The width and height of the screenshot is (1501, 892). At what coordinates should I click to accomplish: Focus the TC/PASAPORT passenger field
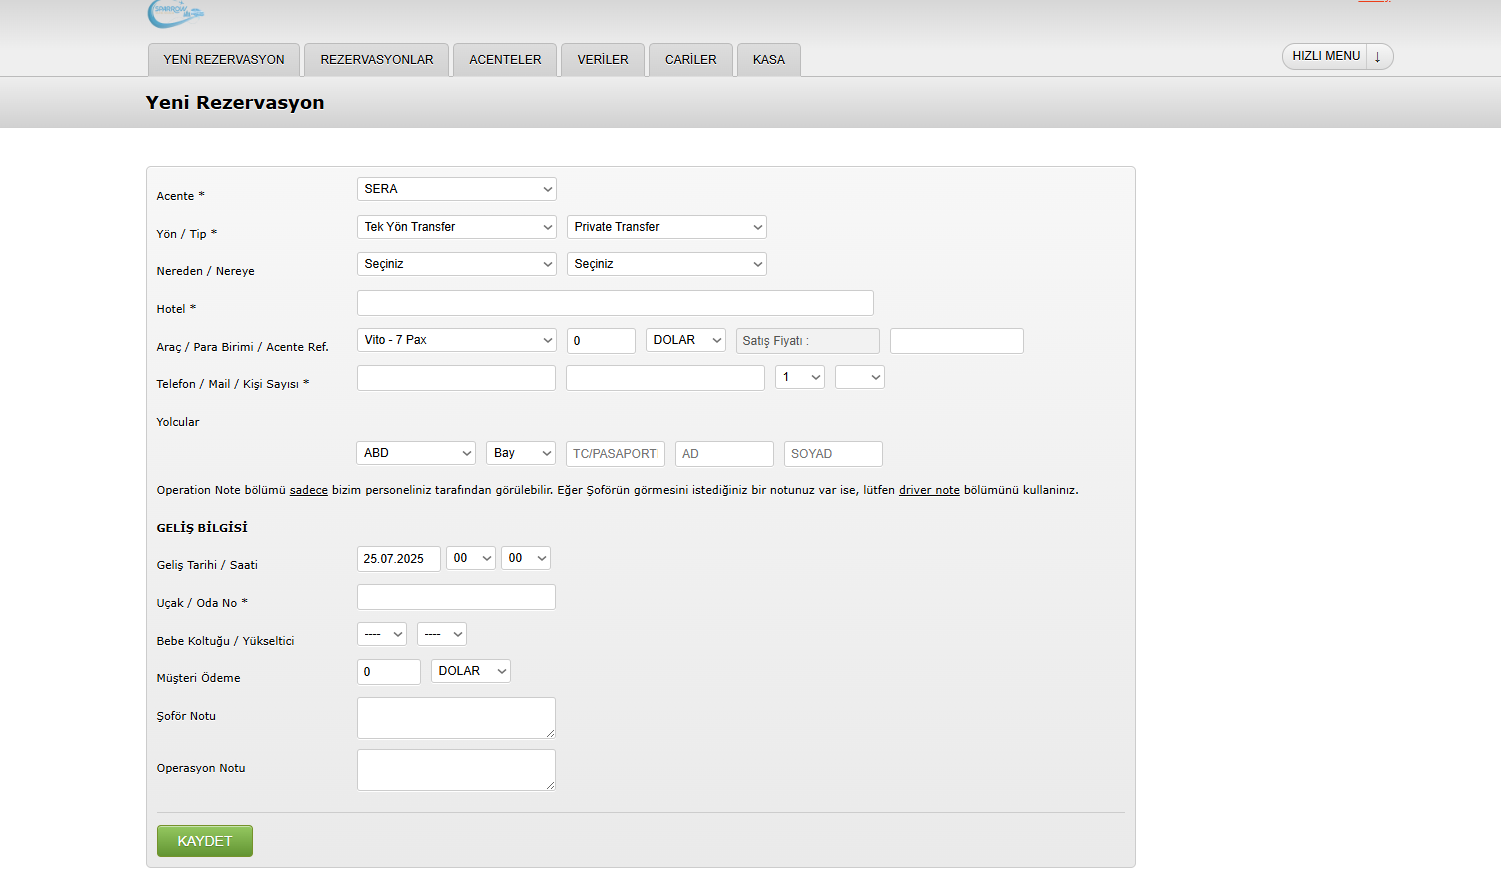pos(615,454)
